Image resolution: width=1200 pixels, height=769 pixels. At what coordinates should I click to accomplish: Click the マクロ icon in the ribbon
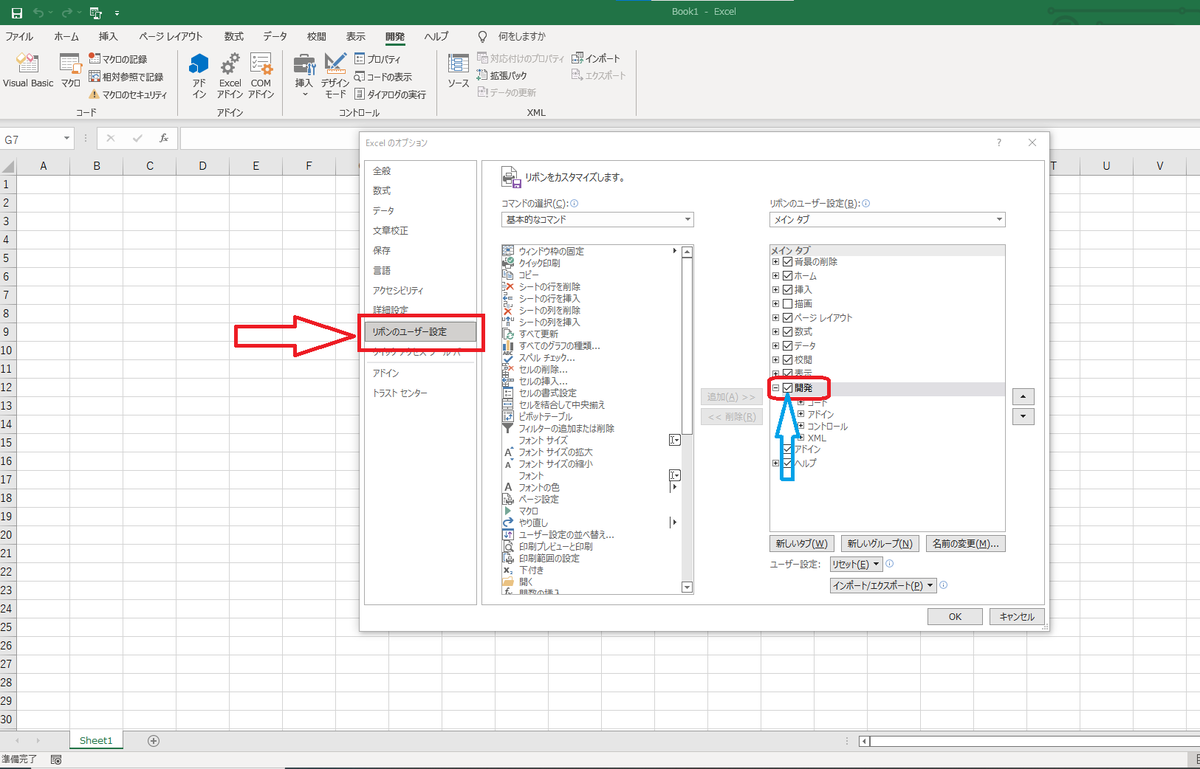point(70,70)
